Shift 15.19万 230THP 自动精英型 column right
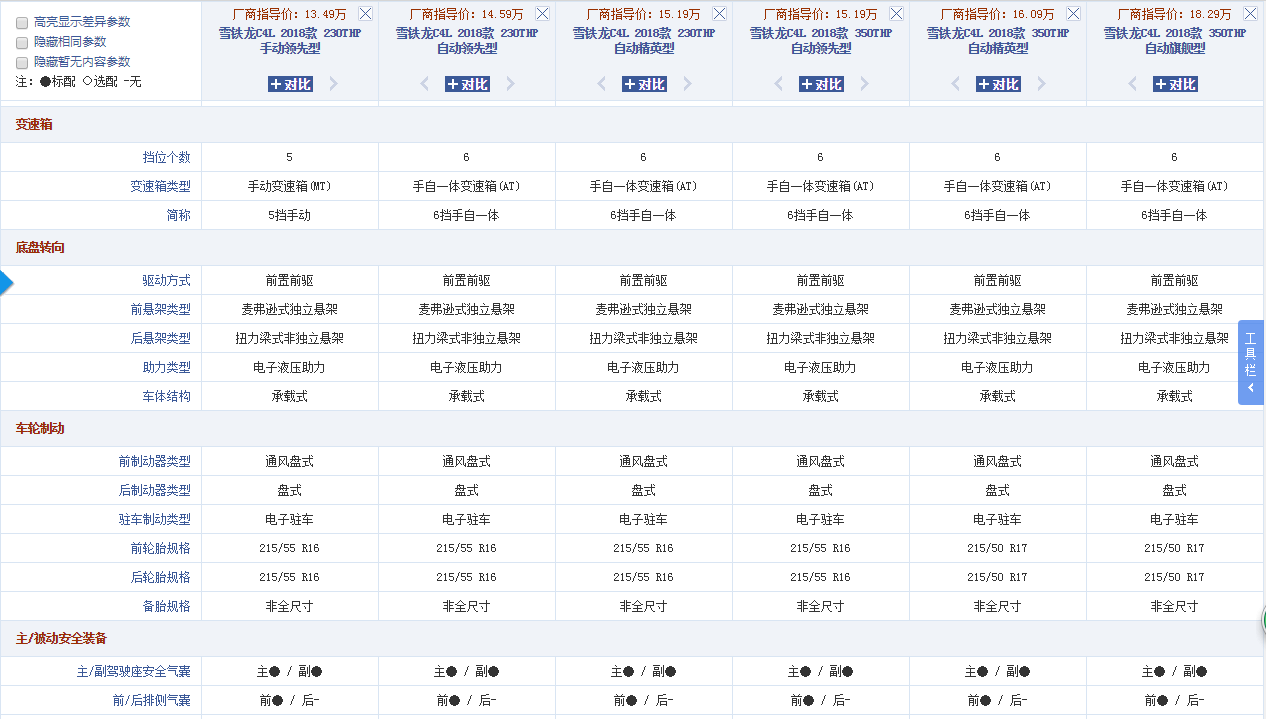Viewport: 1266px width, 719px height. 688,84
